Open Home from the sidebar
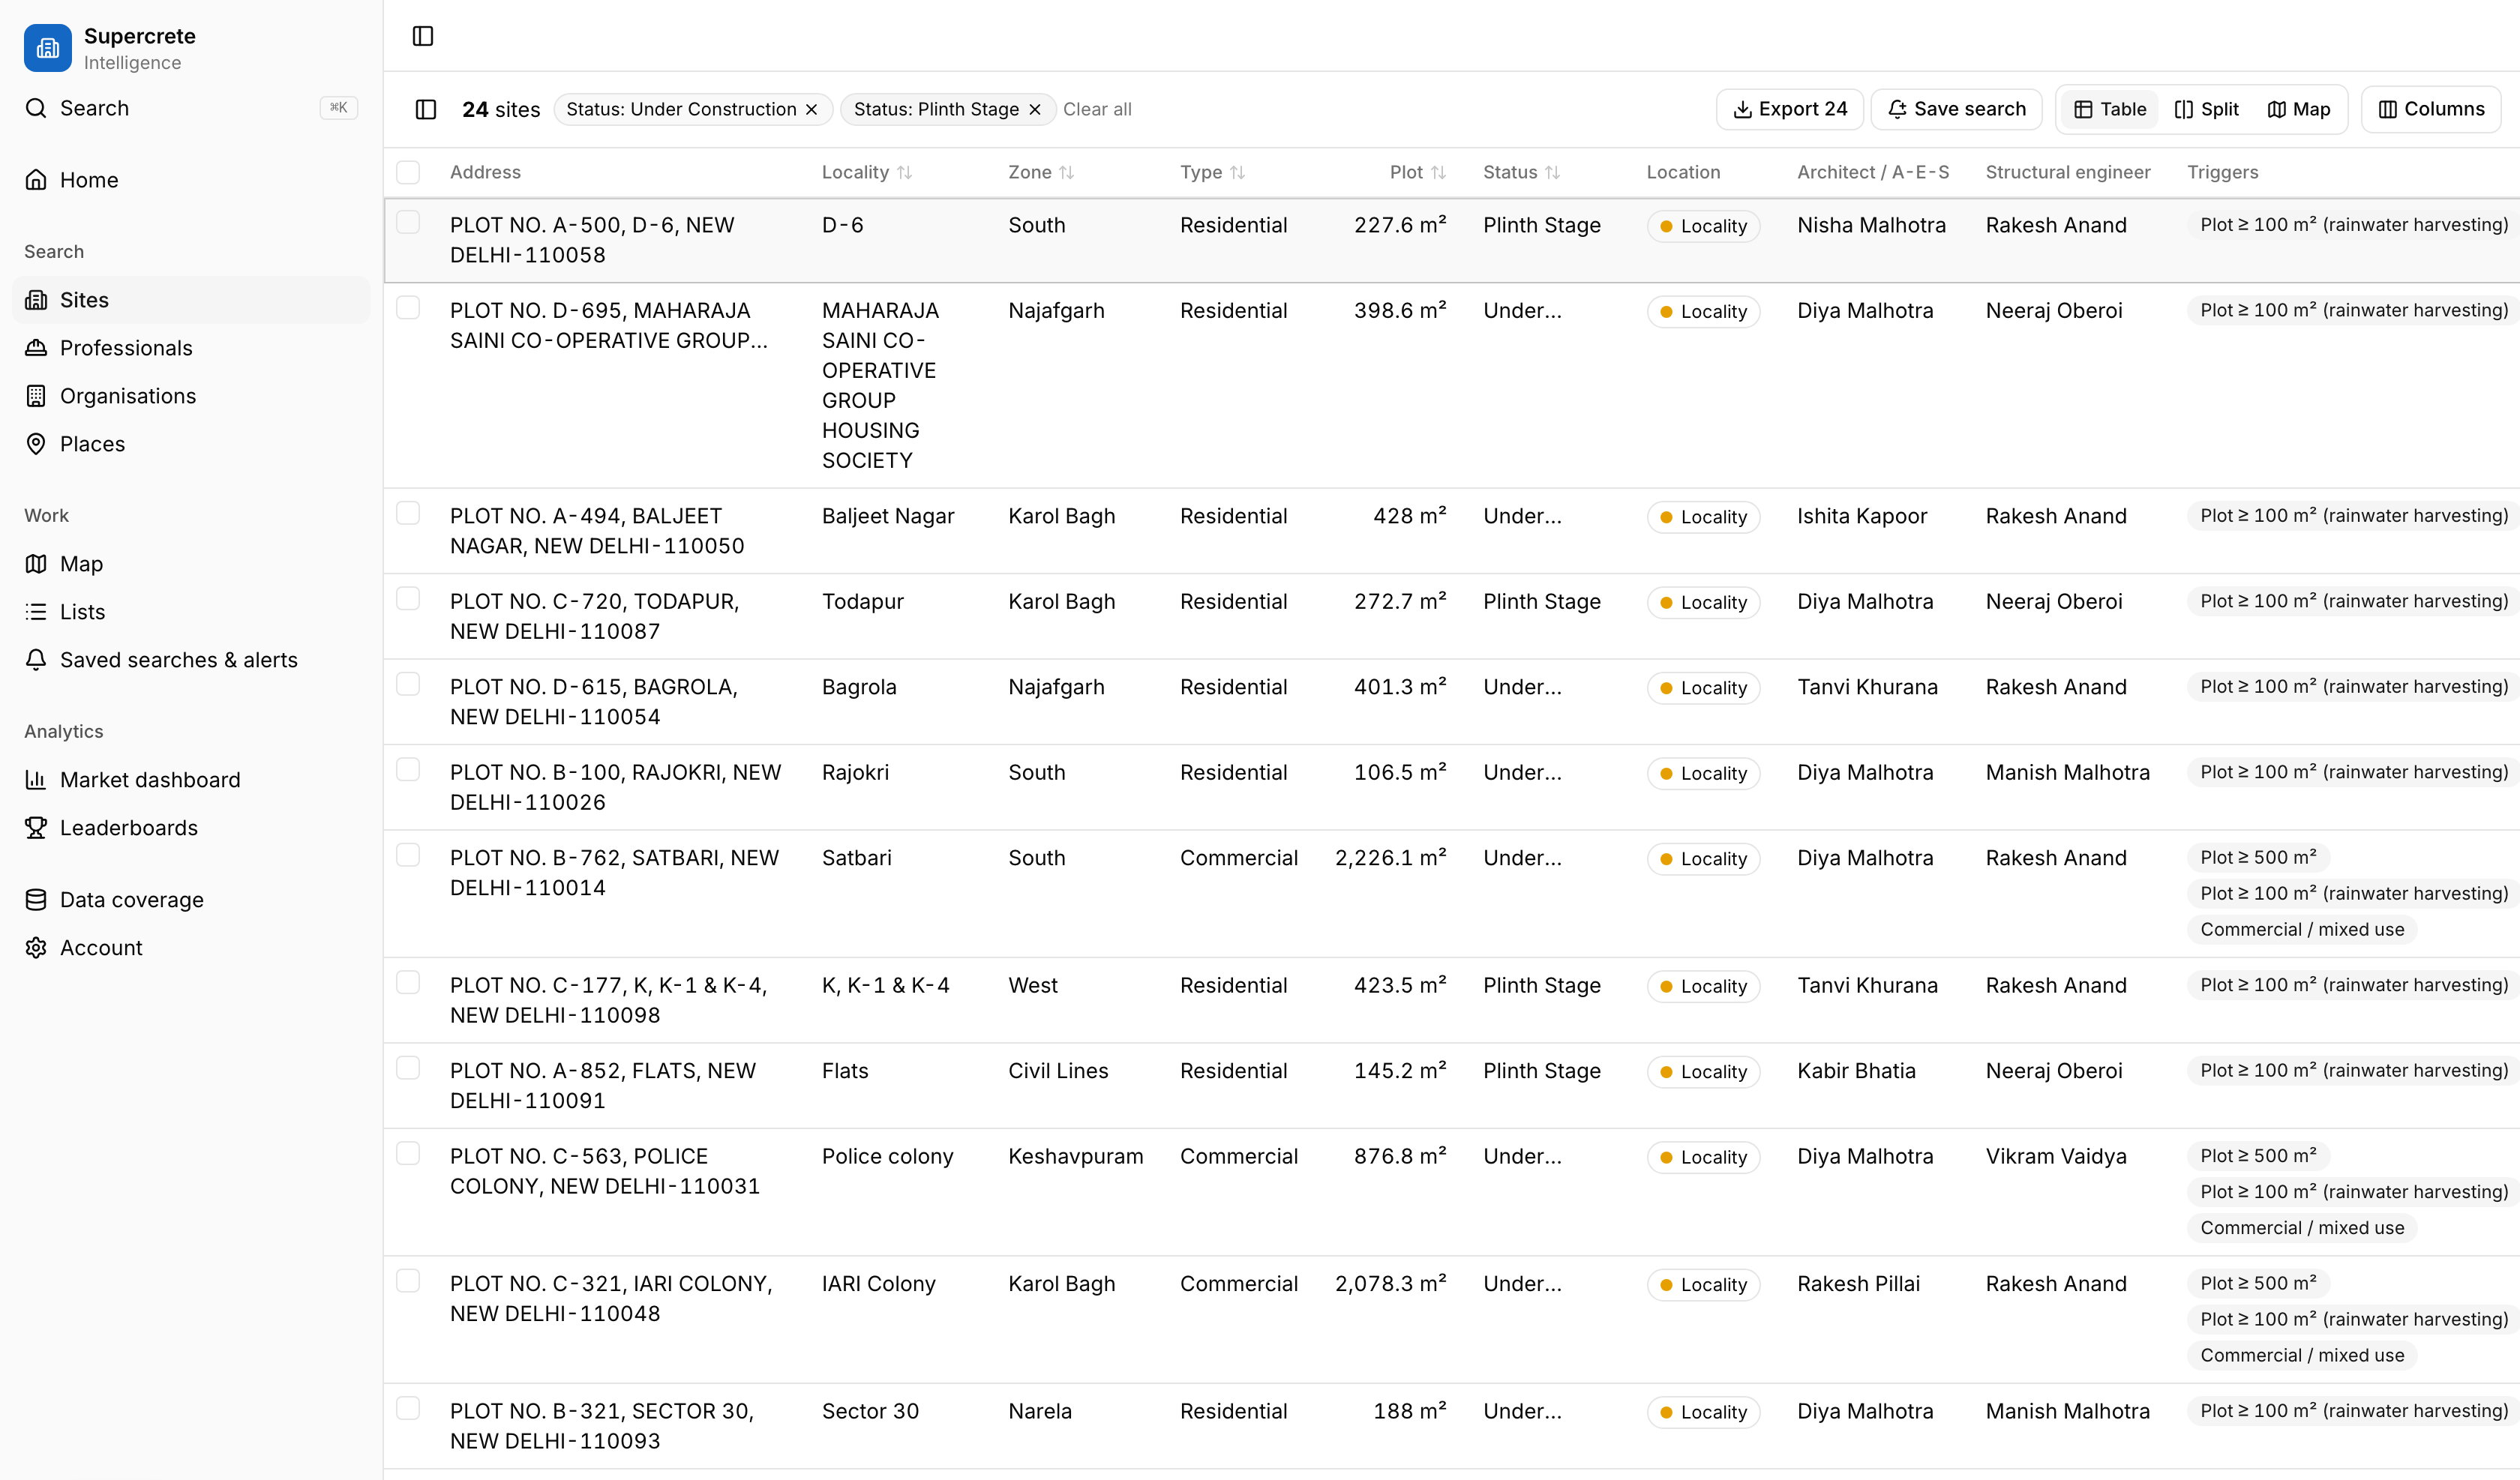 tap(191, 180)
